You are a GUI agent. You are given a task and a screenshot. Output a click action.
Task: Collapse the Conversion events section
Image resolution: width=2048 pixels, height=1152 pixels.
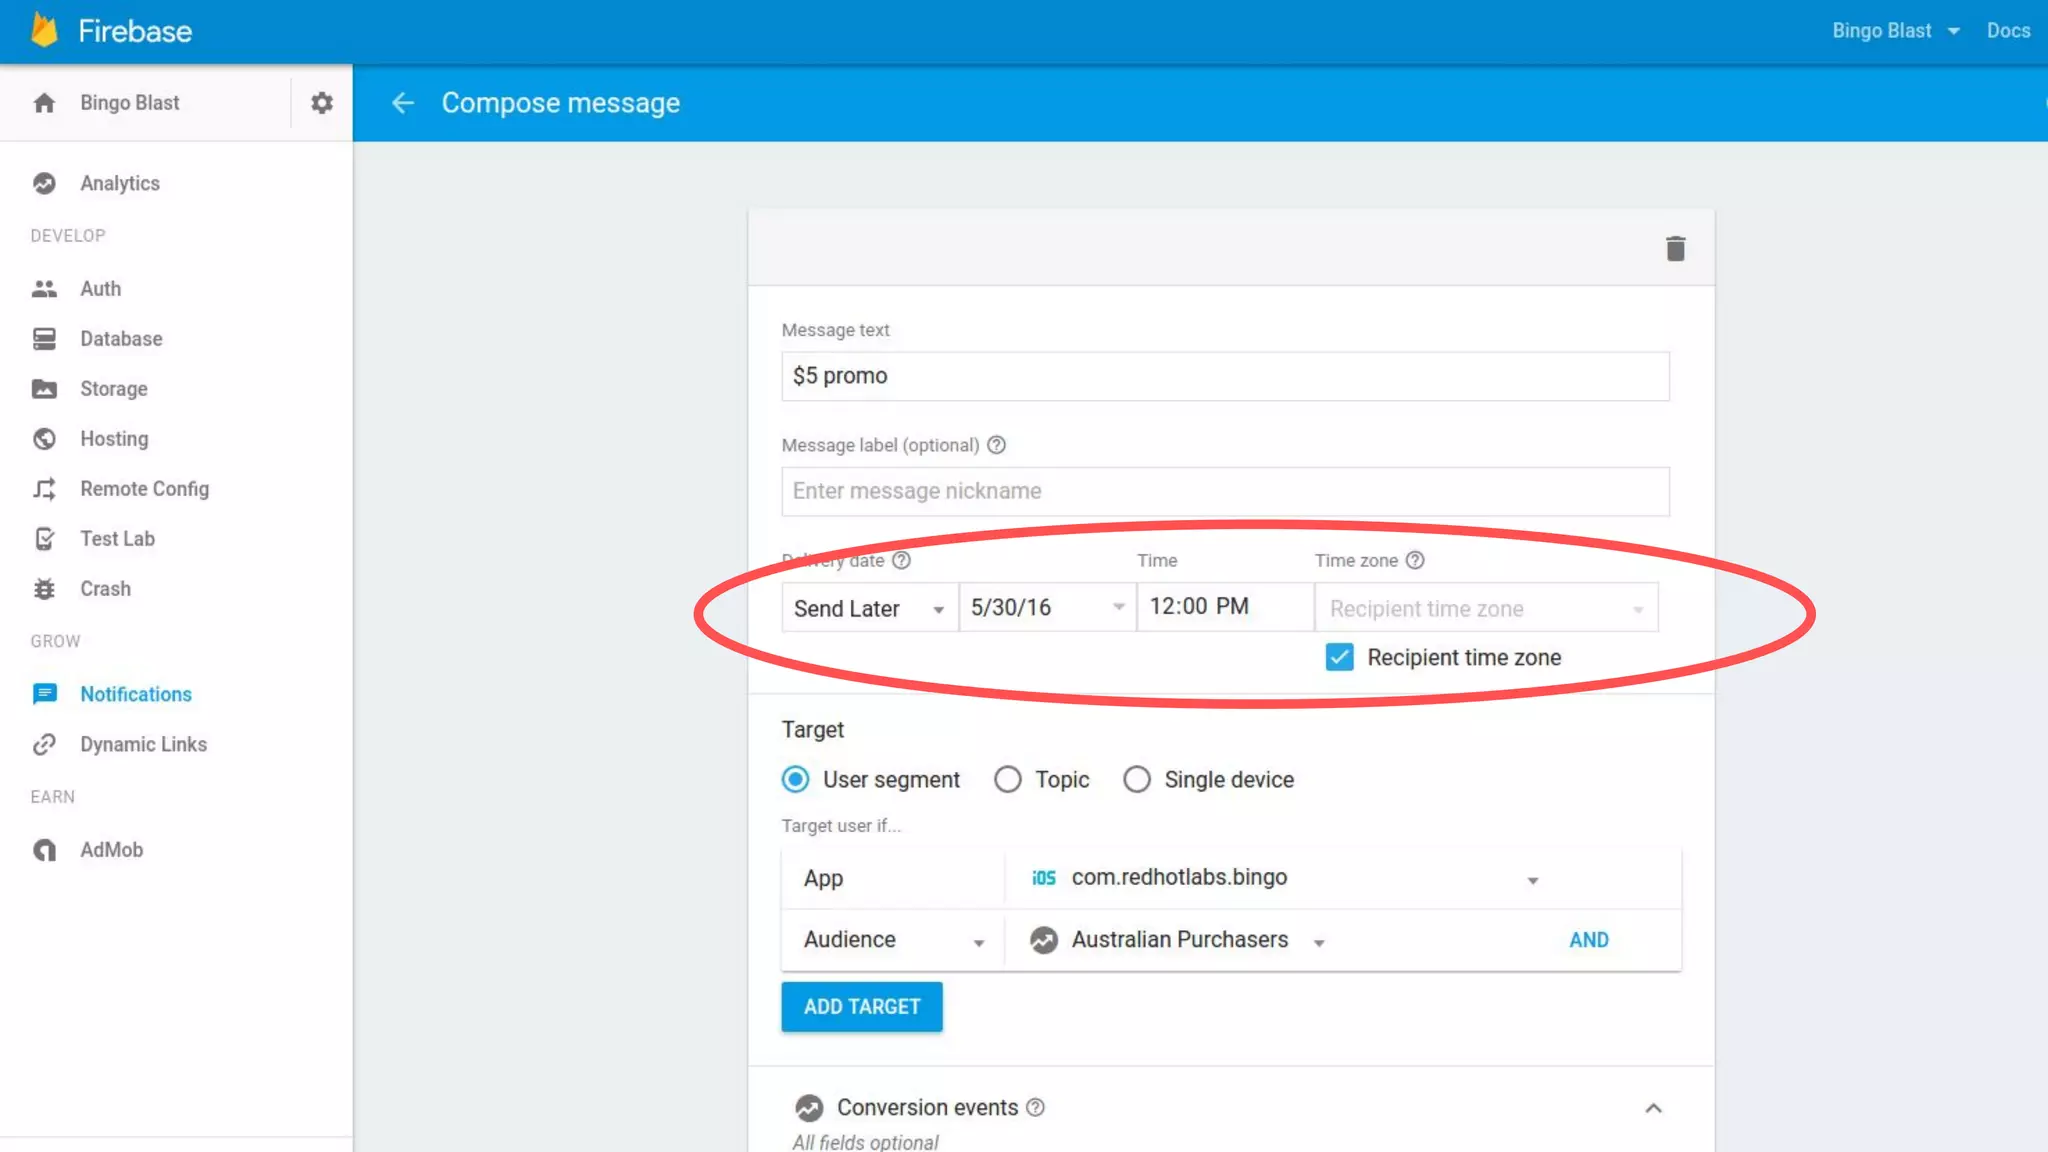1653,1108
